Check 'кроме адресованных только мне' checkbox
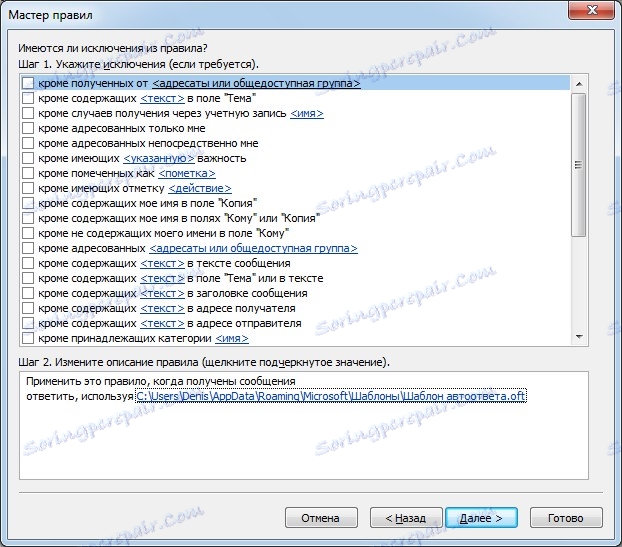Screen dimensions: 622x547 click(28, 129)
